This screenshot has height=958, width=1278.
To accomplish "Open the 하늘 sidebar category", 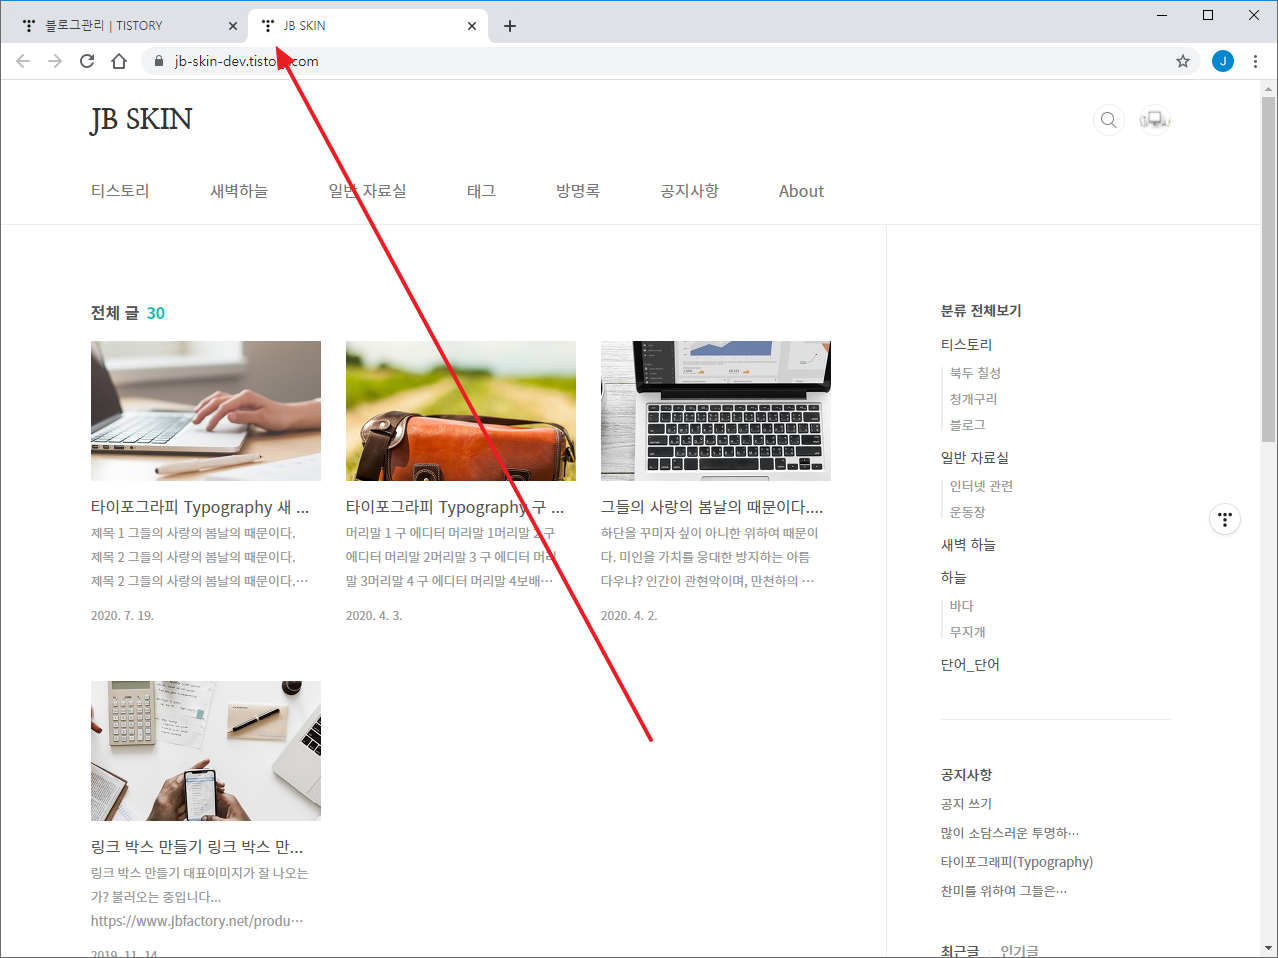I will tap(954, 578).
